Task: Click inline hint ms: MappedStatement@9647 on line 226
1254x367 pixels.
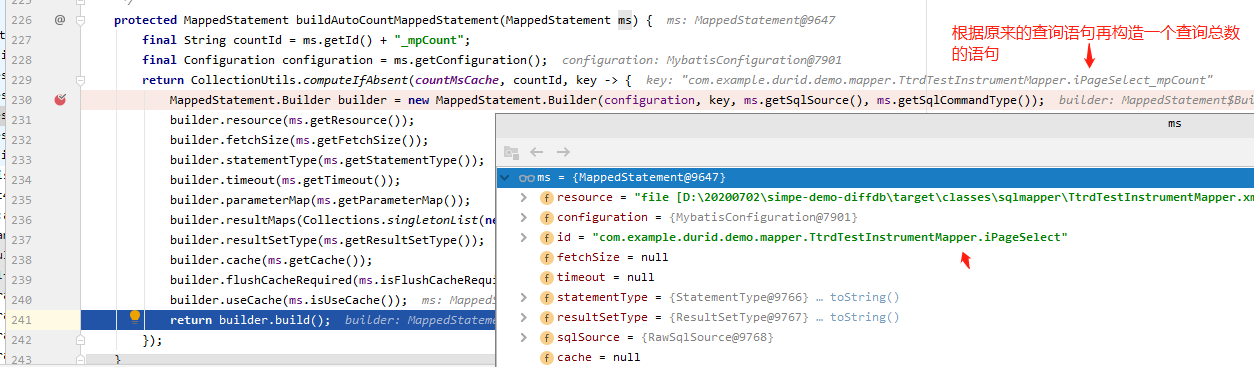Action: [x=750, y=20]
